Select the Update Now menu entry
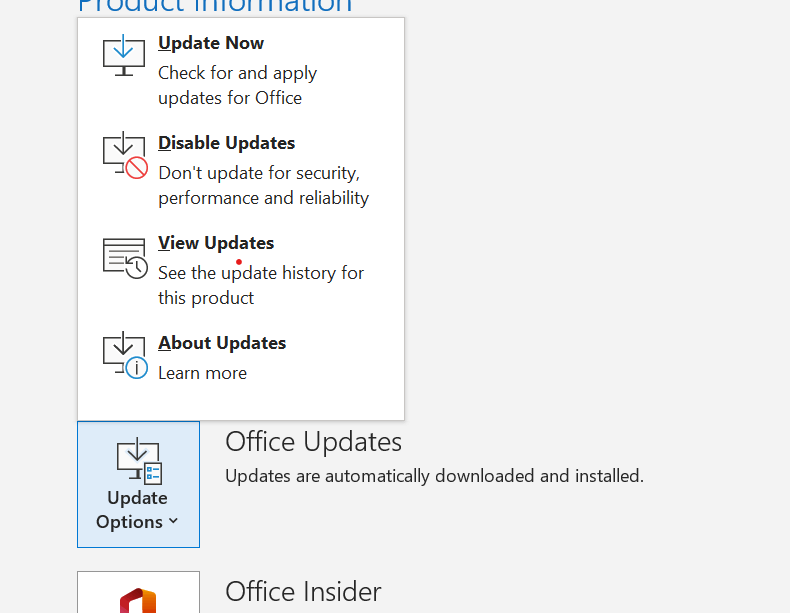 pos(241,70)
